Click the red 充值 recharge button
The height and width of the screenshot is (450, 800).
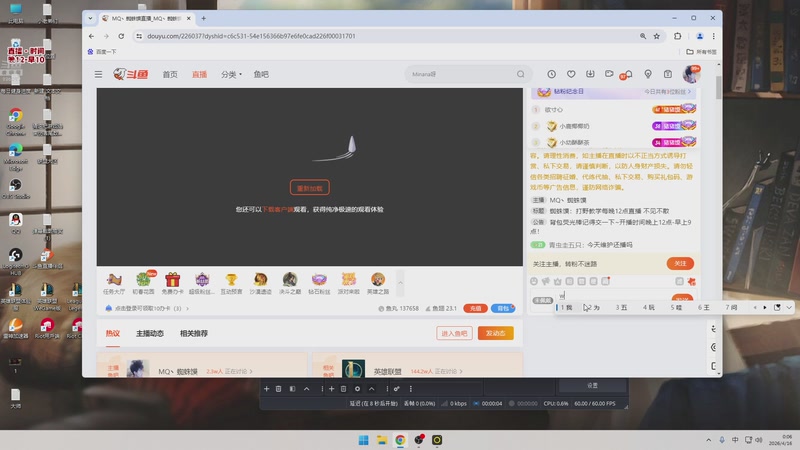(475, 308)
